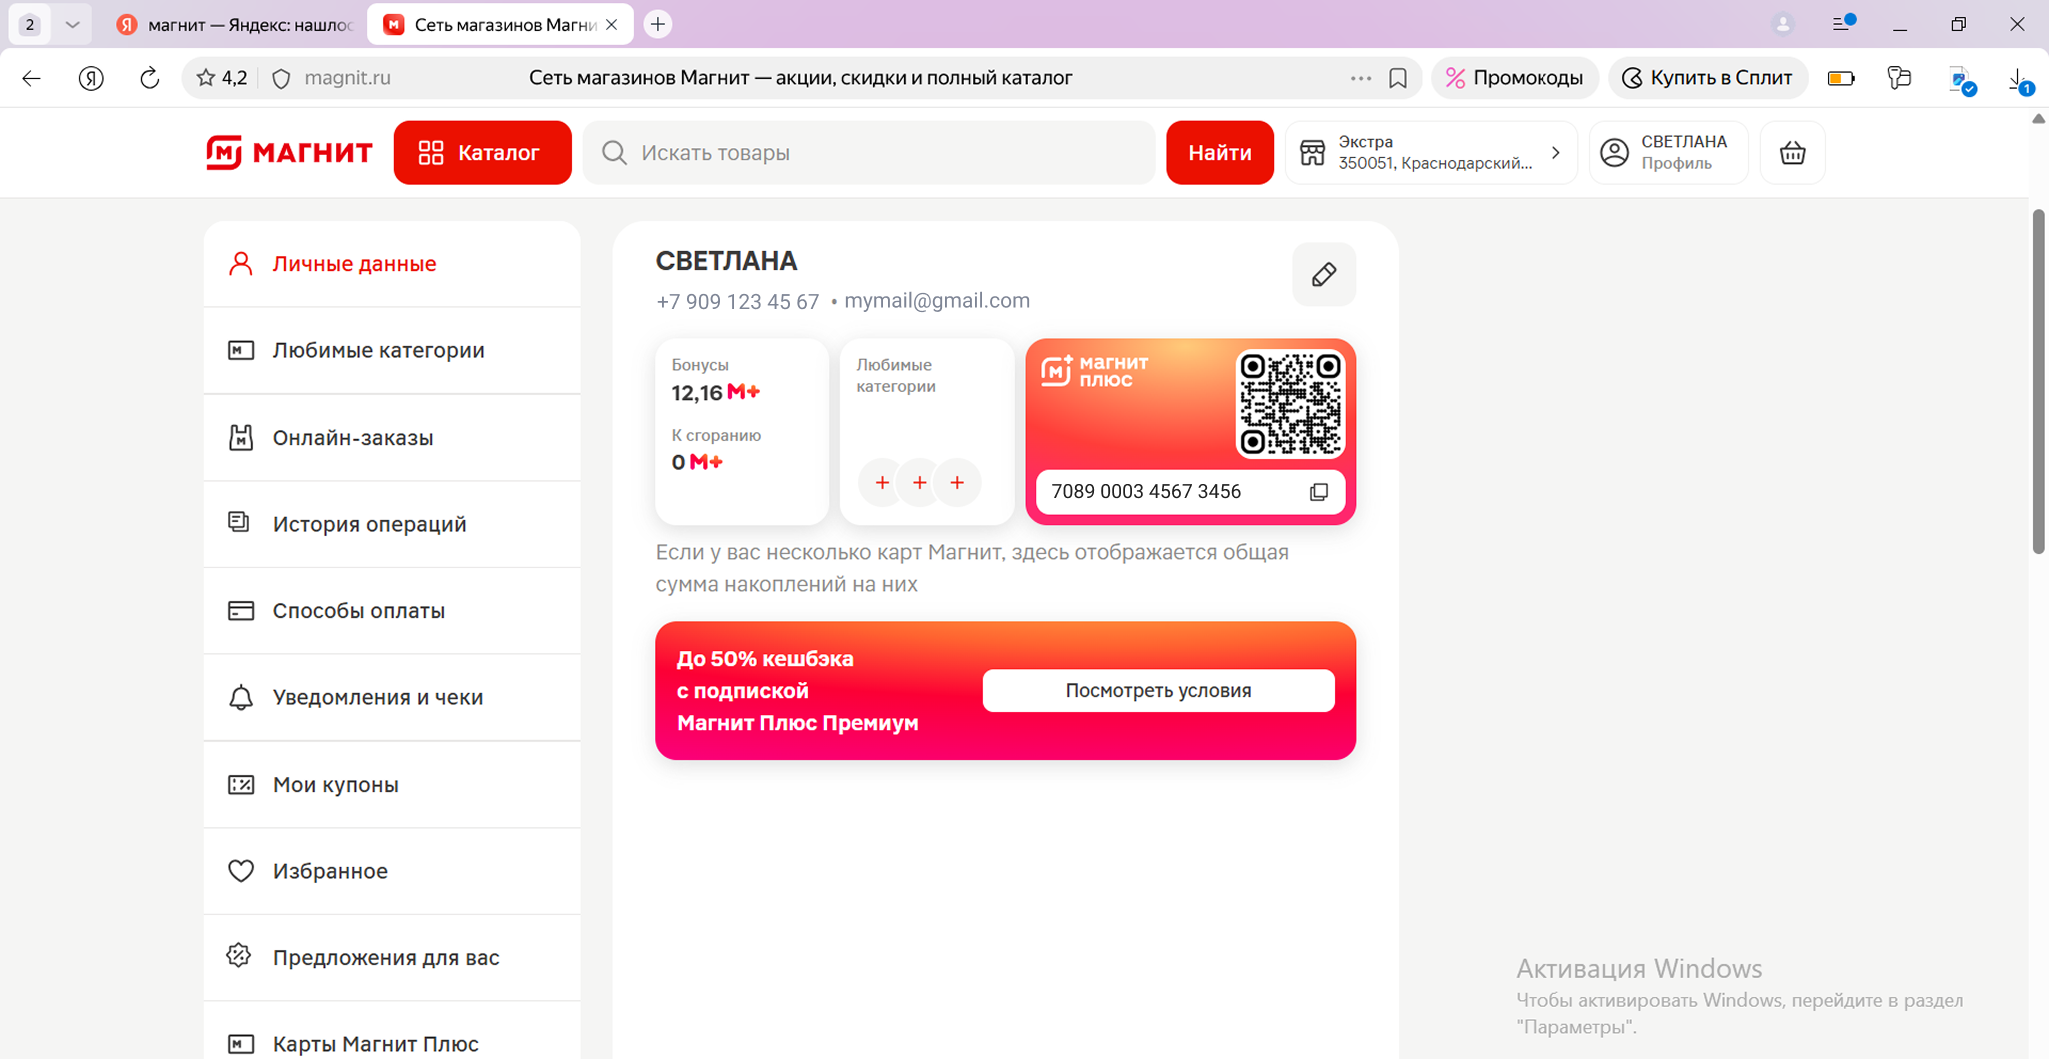Open the Каталог button

click(482, 153)
